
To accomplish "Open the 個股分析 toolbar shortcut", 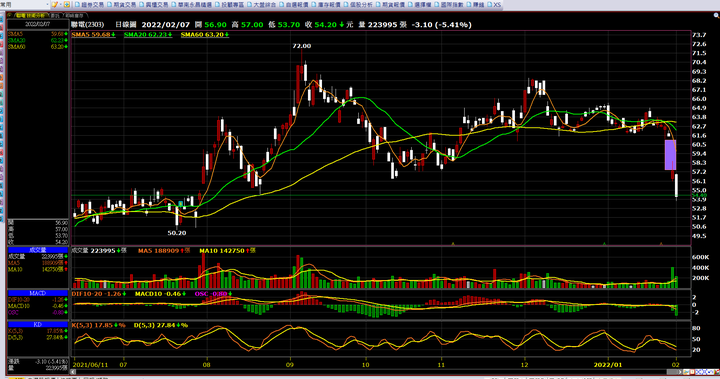I will pos(358,5).
